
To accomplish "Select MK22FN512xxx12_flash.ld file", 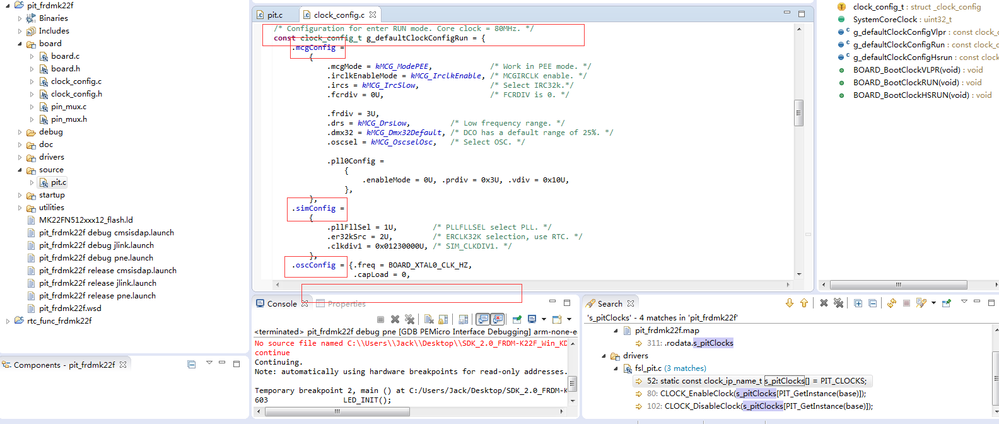I will click(93, 220).
